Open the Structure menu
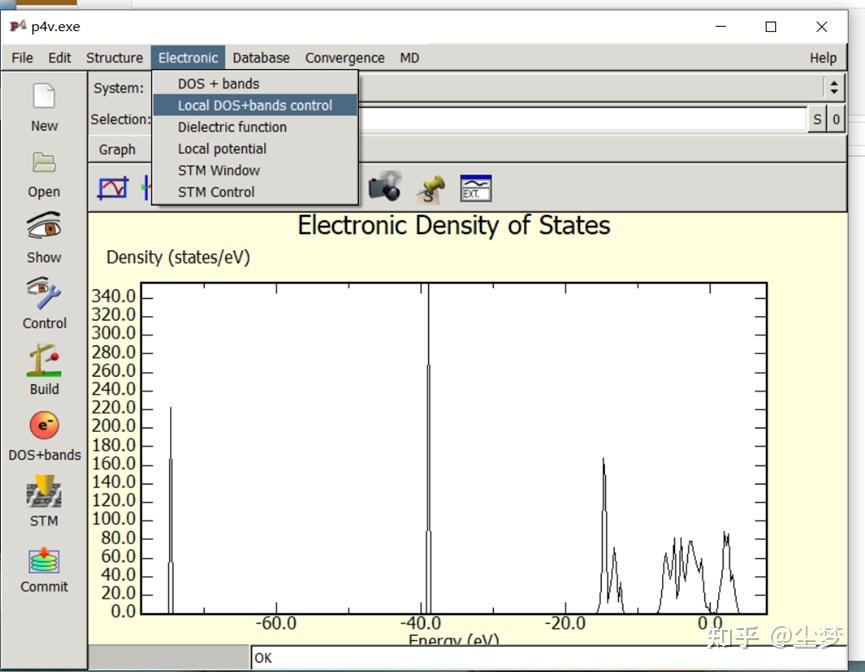865x672 pixels. tap(114, 58)
